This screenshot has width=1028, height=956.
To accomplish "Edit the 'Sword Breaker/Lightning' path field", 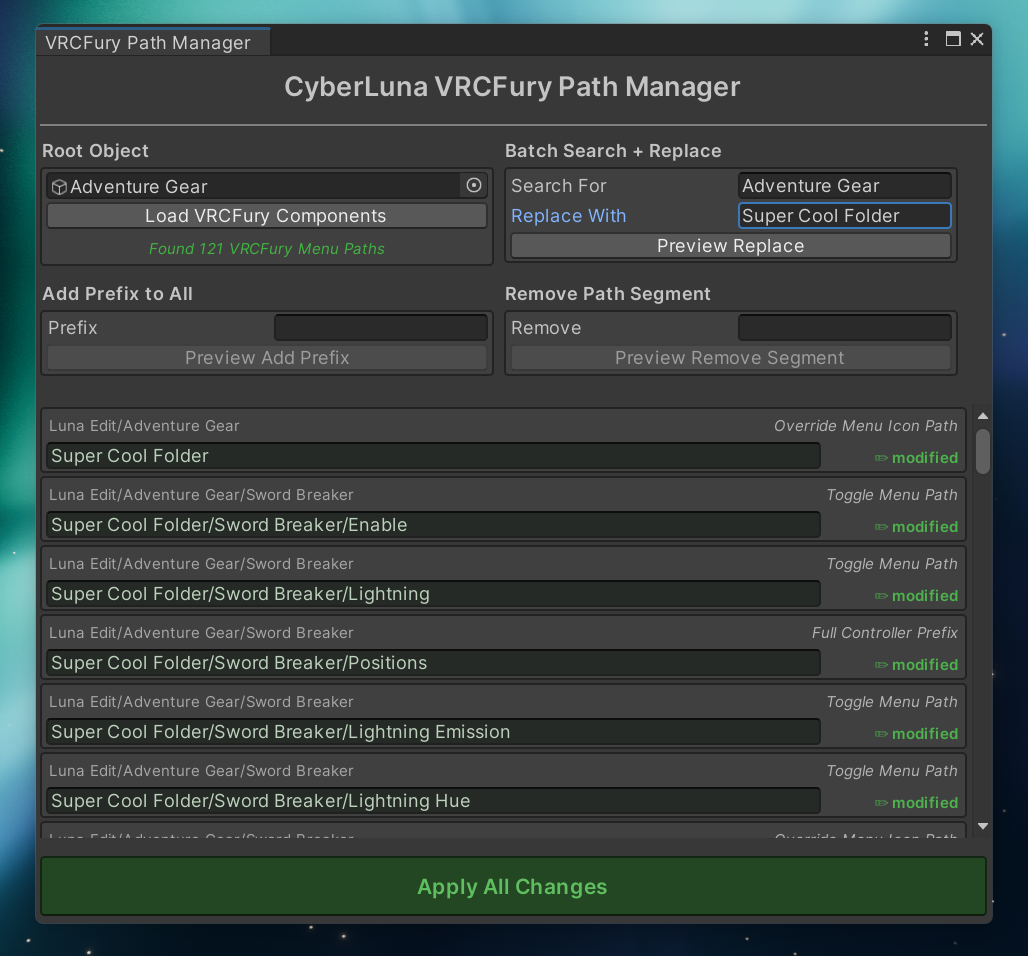I will (433, 593).
